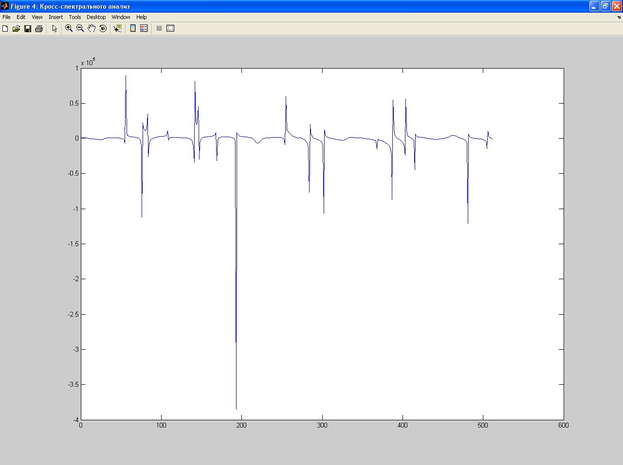Click the Hide Plot Tools icon

pos(159,29)
